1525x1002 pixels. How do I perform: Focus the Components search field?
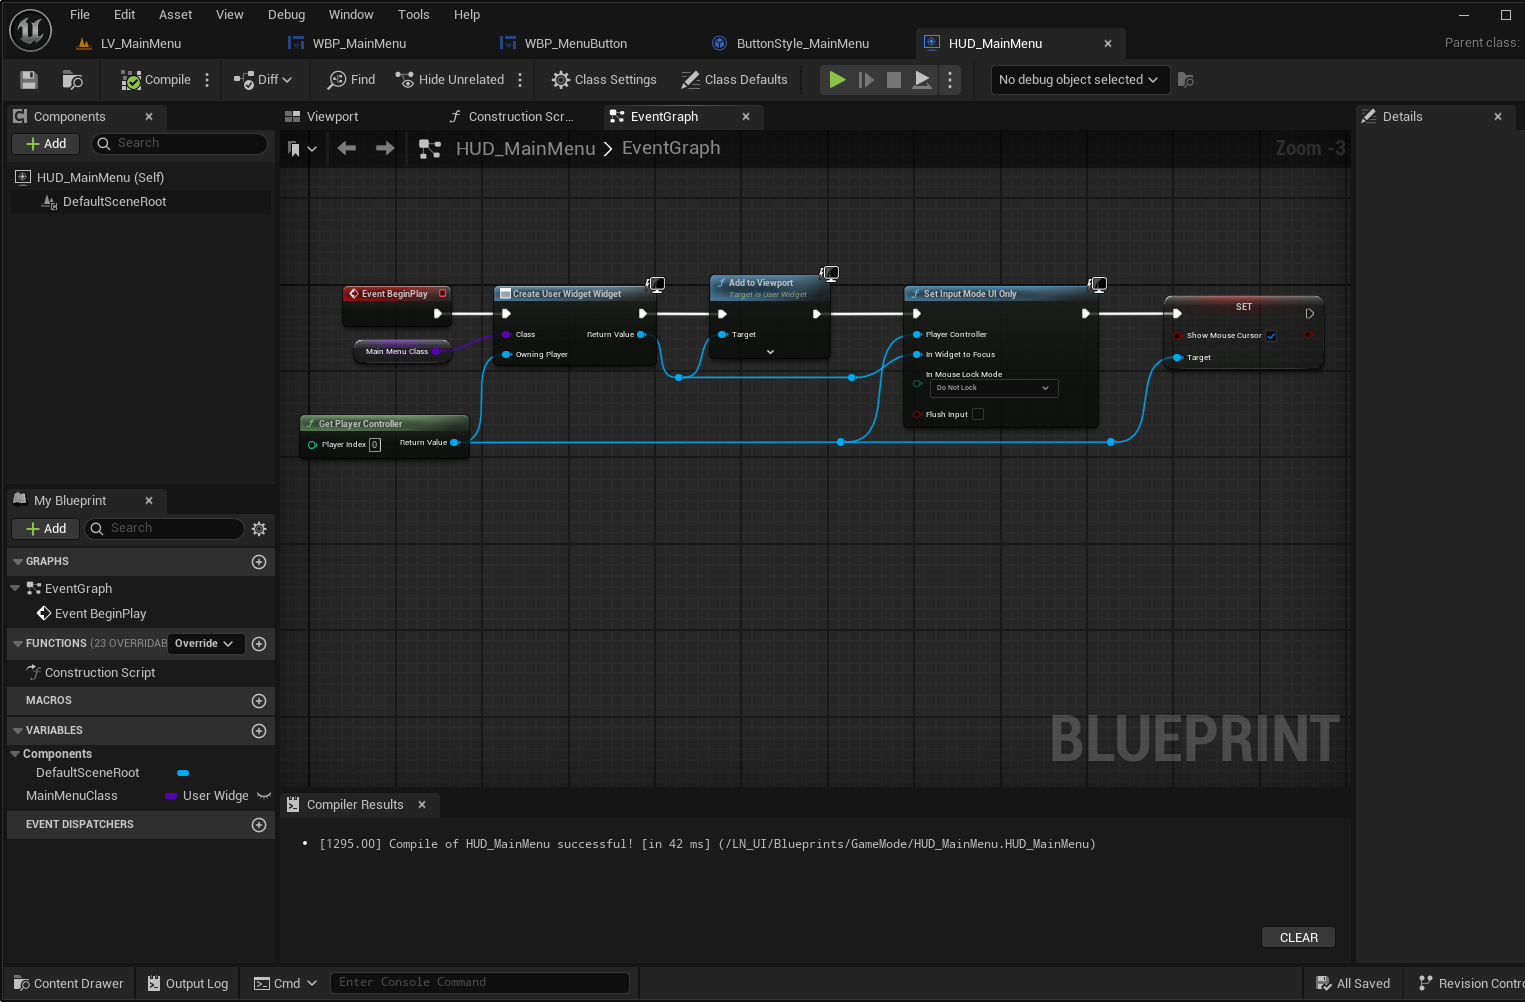(180, 144)
